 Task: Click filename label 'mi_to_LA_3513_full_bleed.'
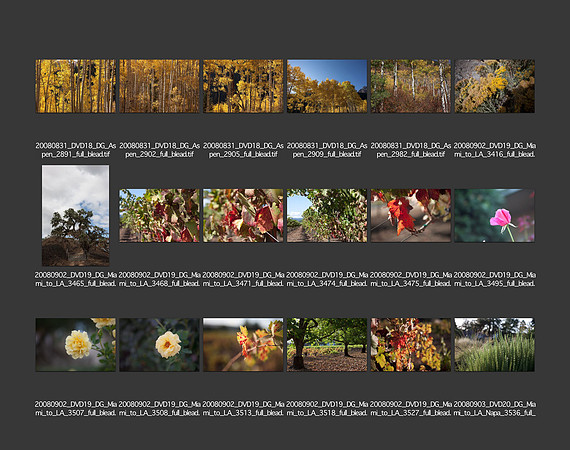(243, 413)
